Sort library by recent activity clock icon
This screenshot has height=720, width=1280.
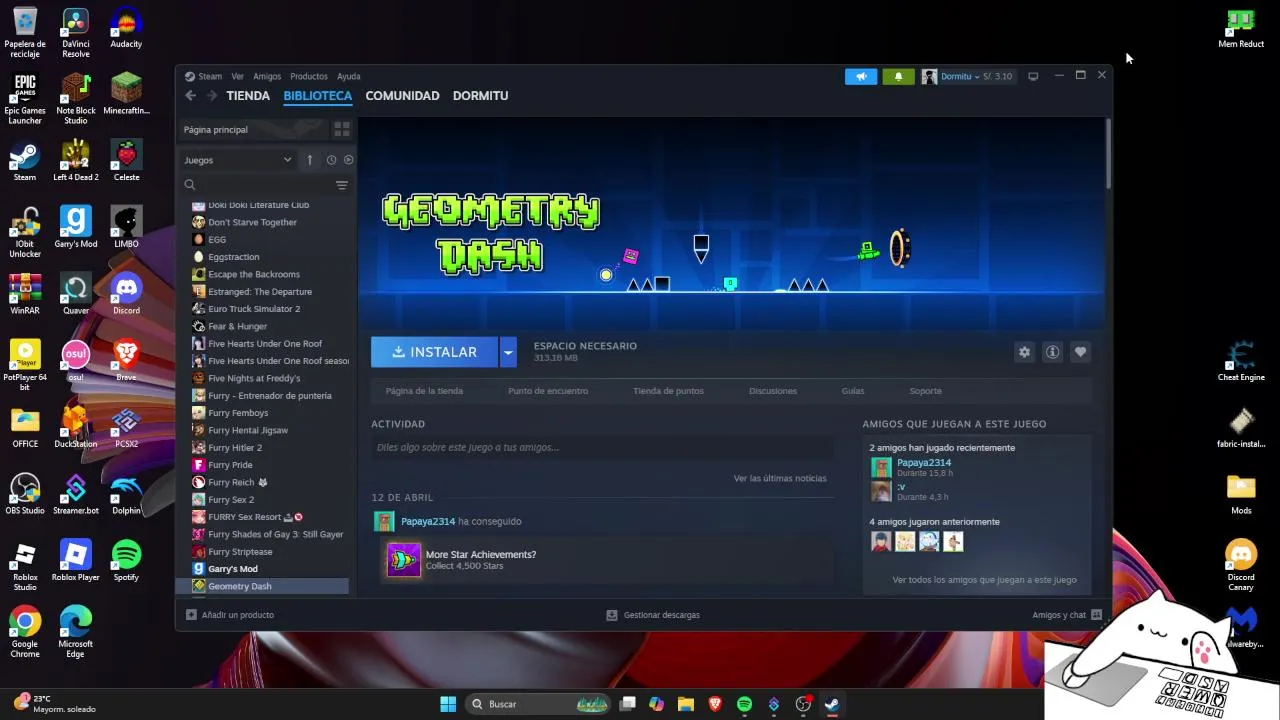331,160
